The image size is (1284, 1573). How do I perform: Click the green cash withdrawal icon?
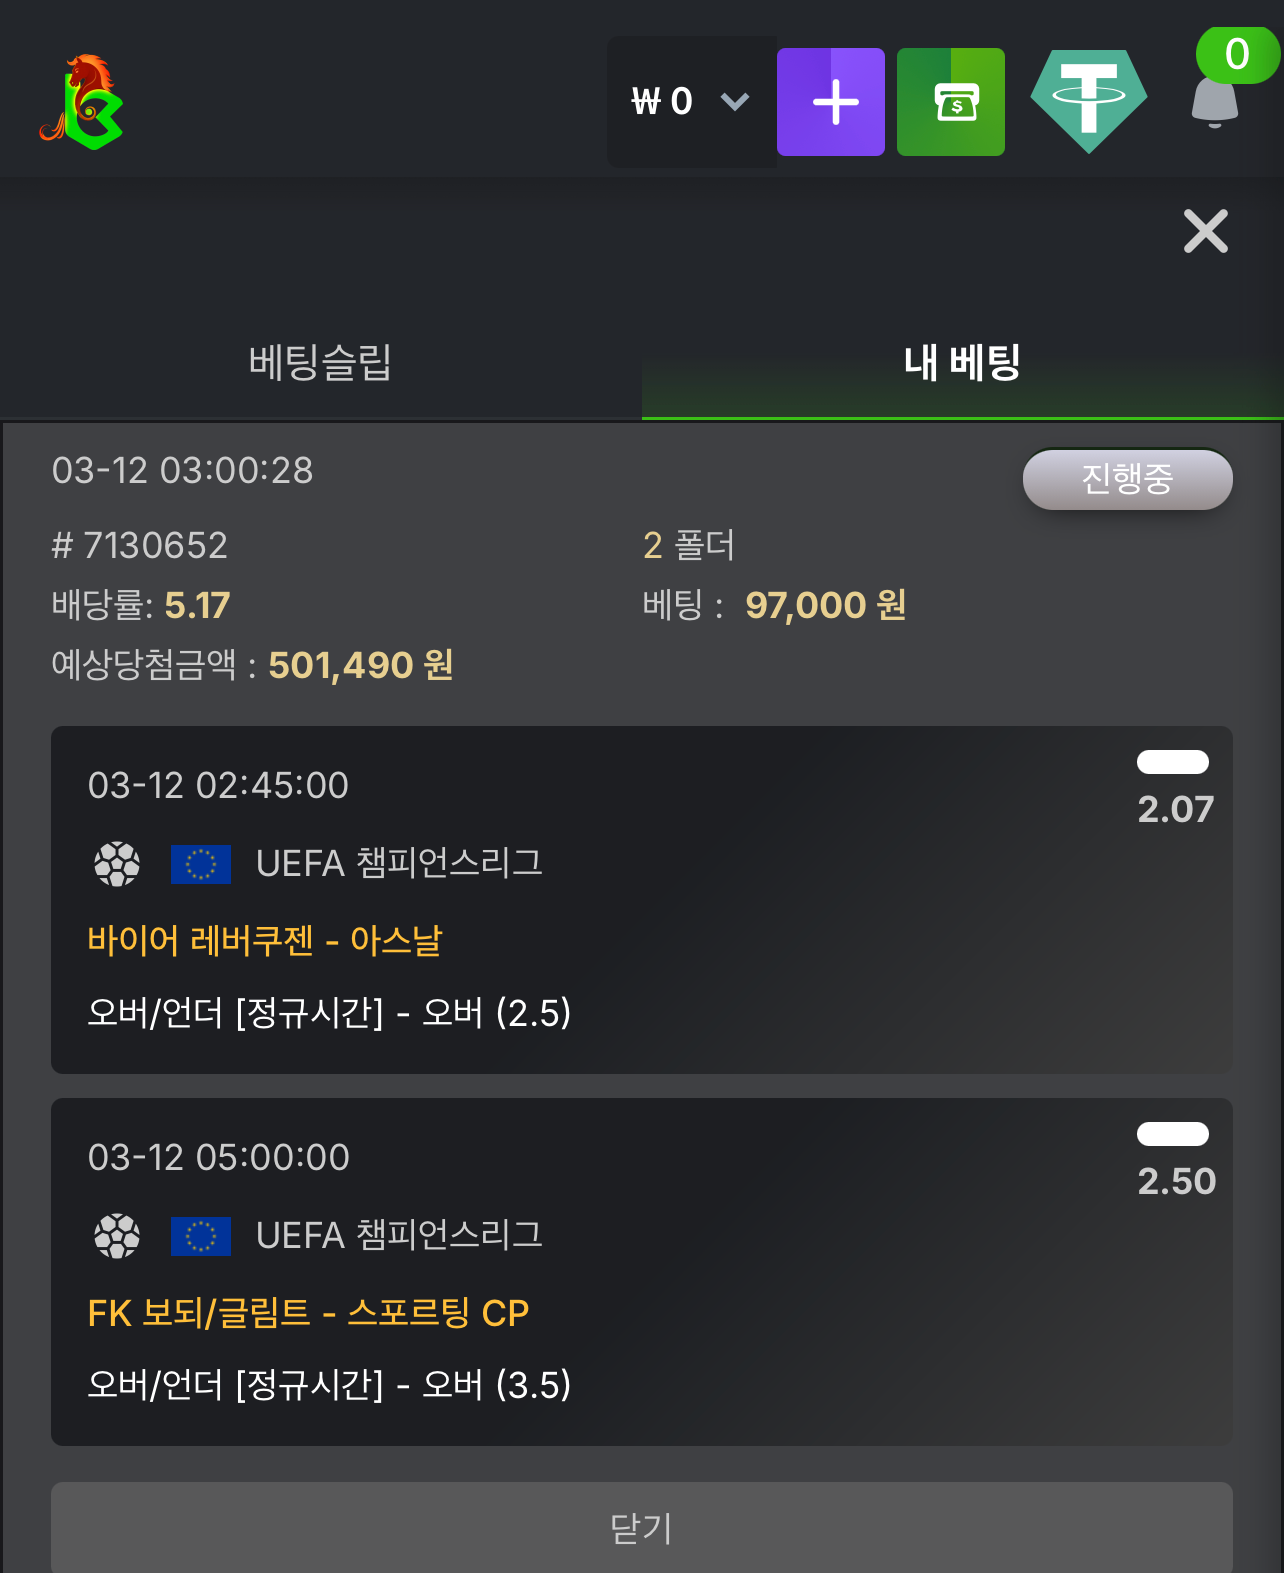[x=950, y=102]
